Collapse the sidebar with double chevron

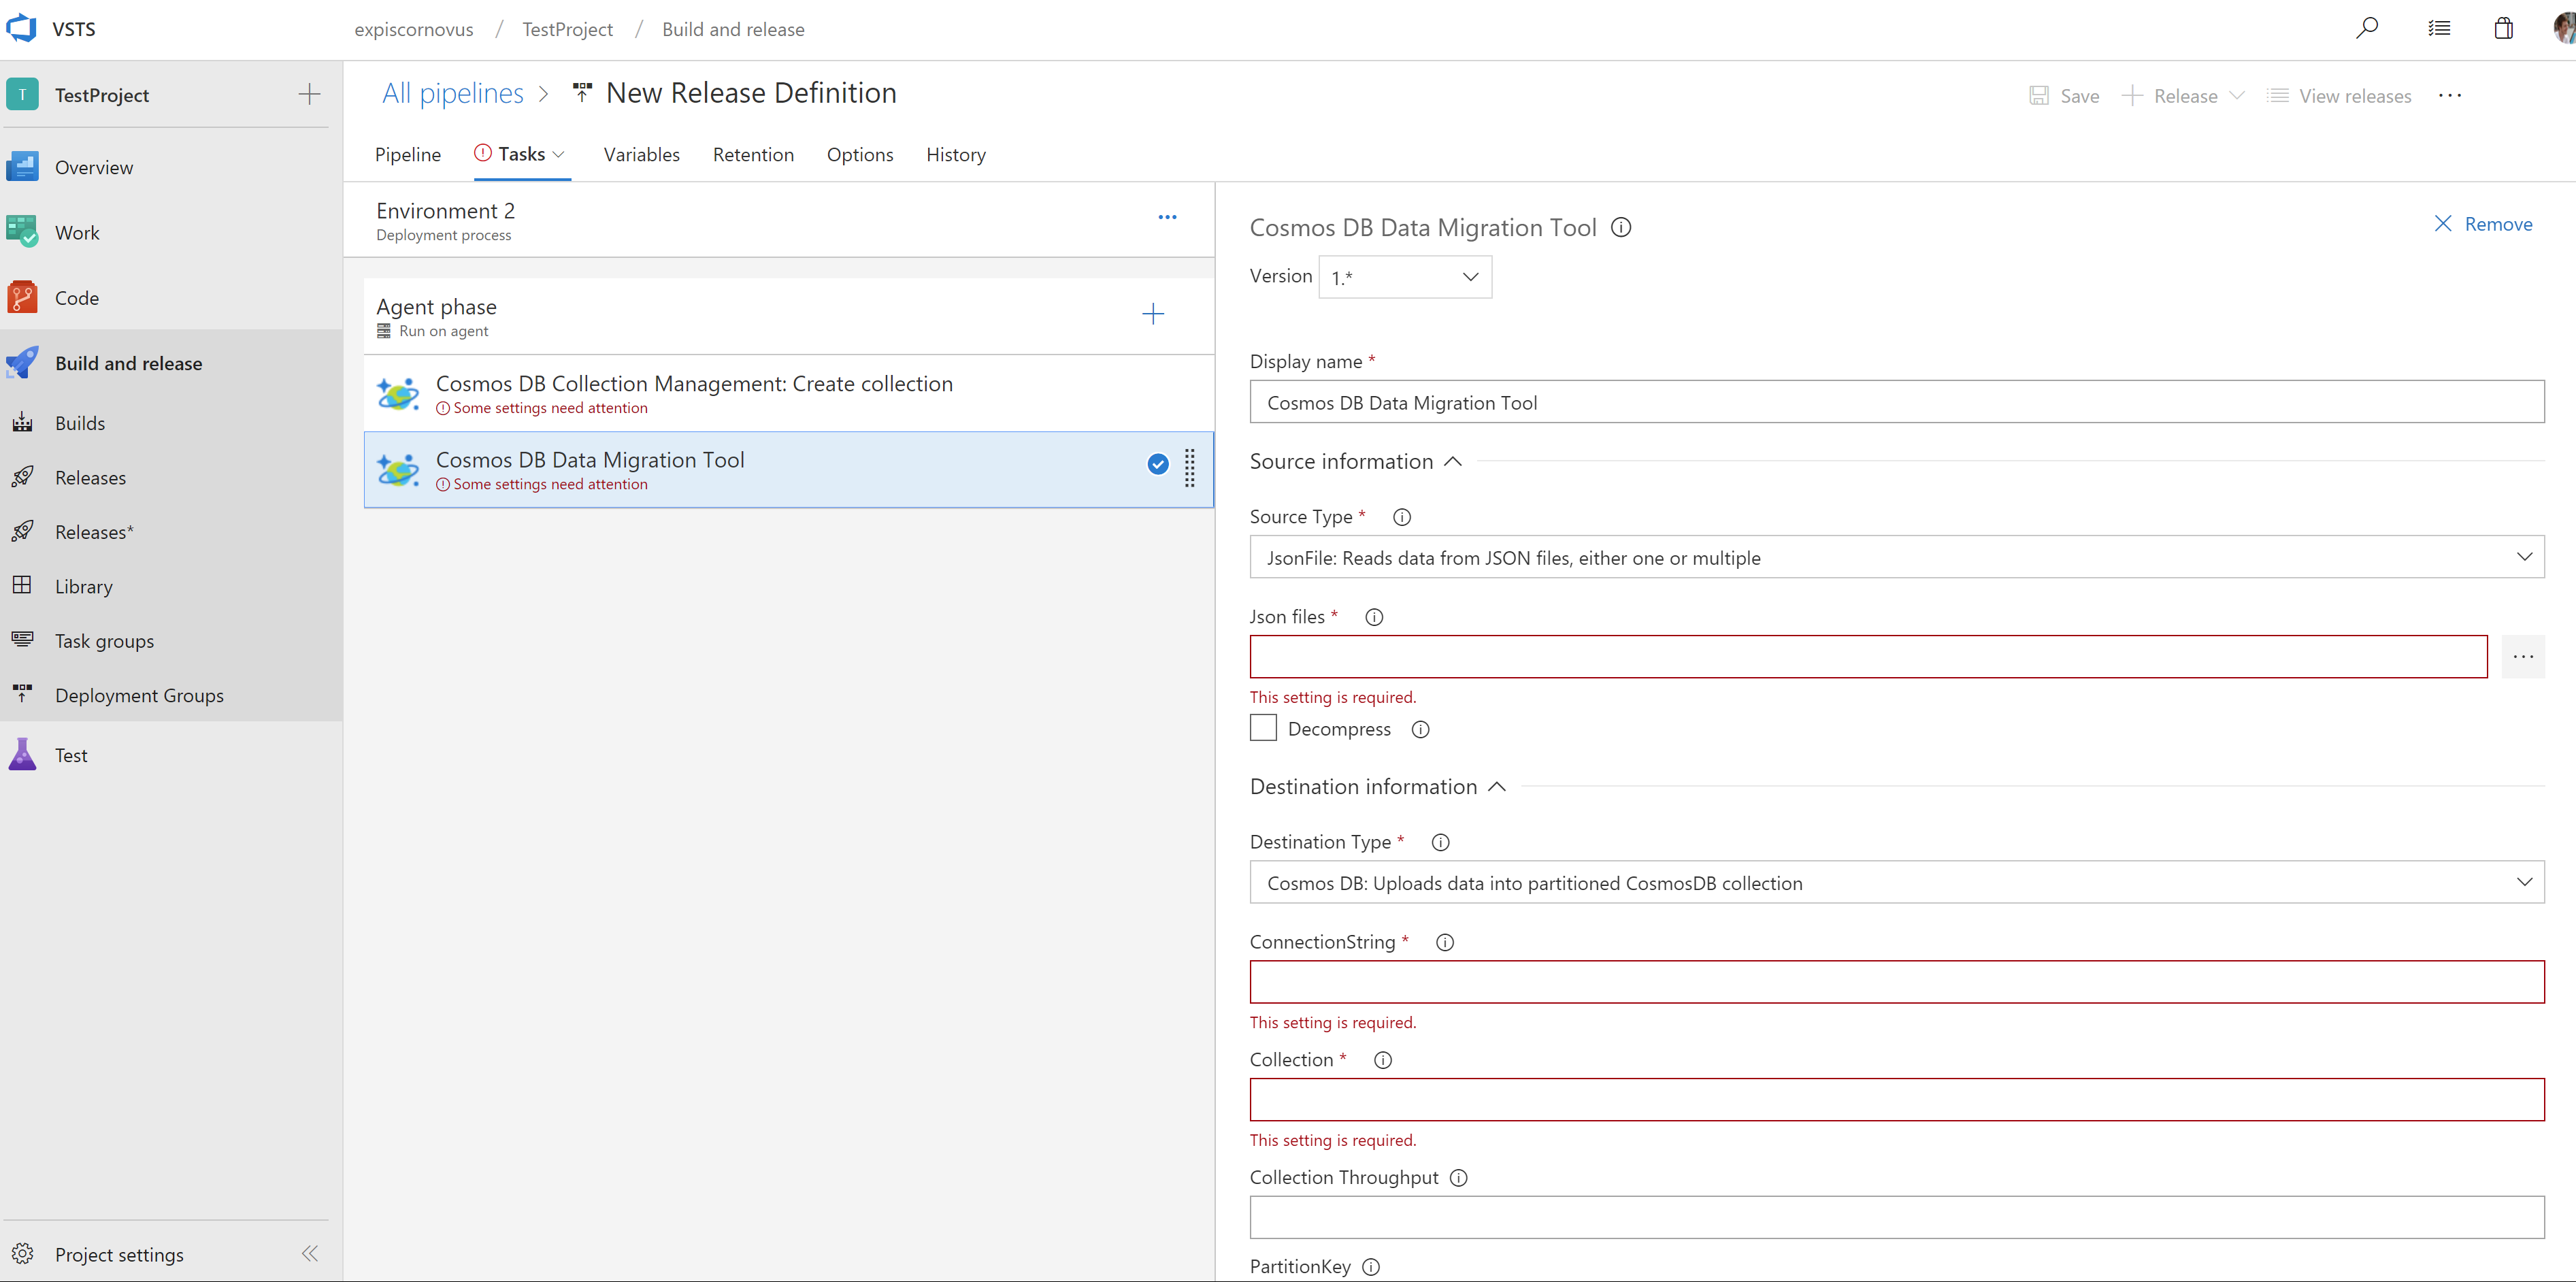[310, 1253]
